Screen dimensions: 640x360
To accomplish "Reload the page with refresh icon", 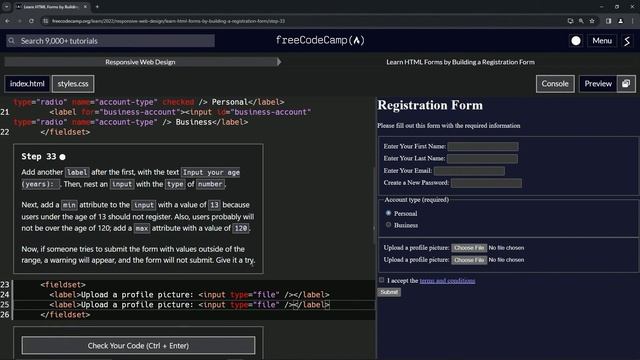I will tap(31, 21).
